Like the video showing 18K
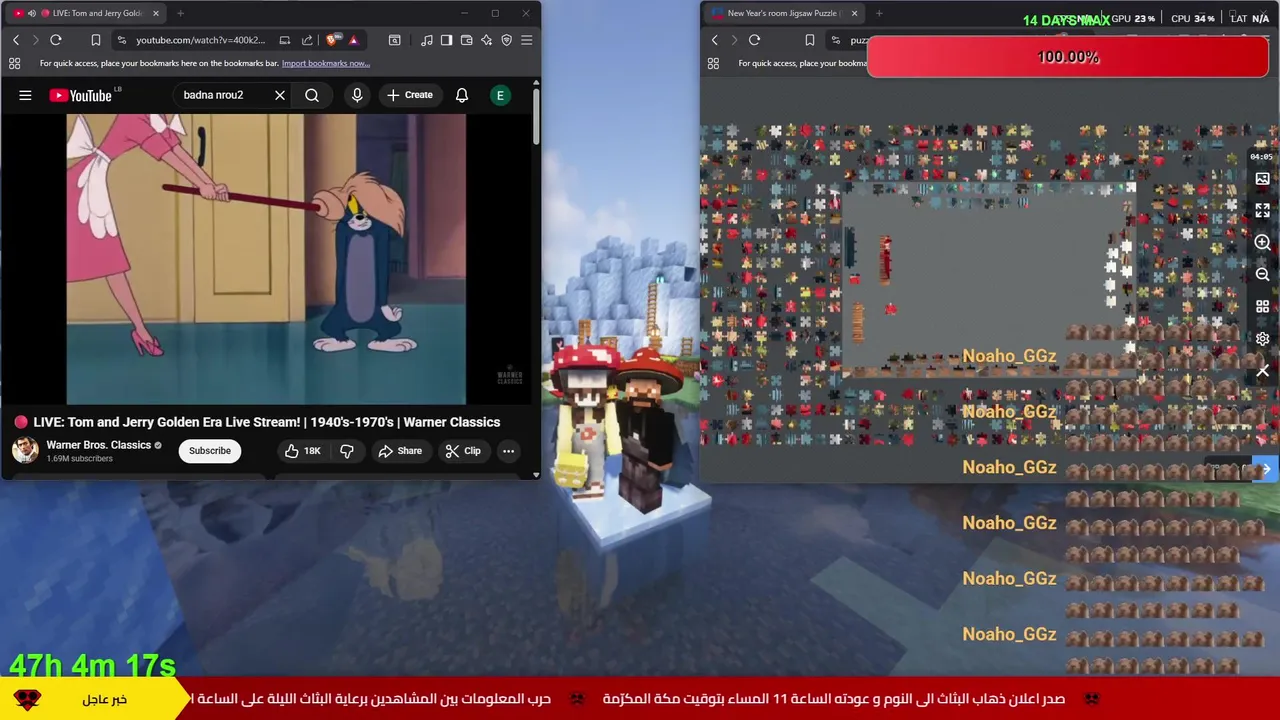Screen dimensions: 1280x720 pos(302,451)
